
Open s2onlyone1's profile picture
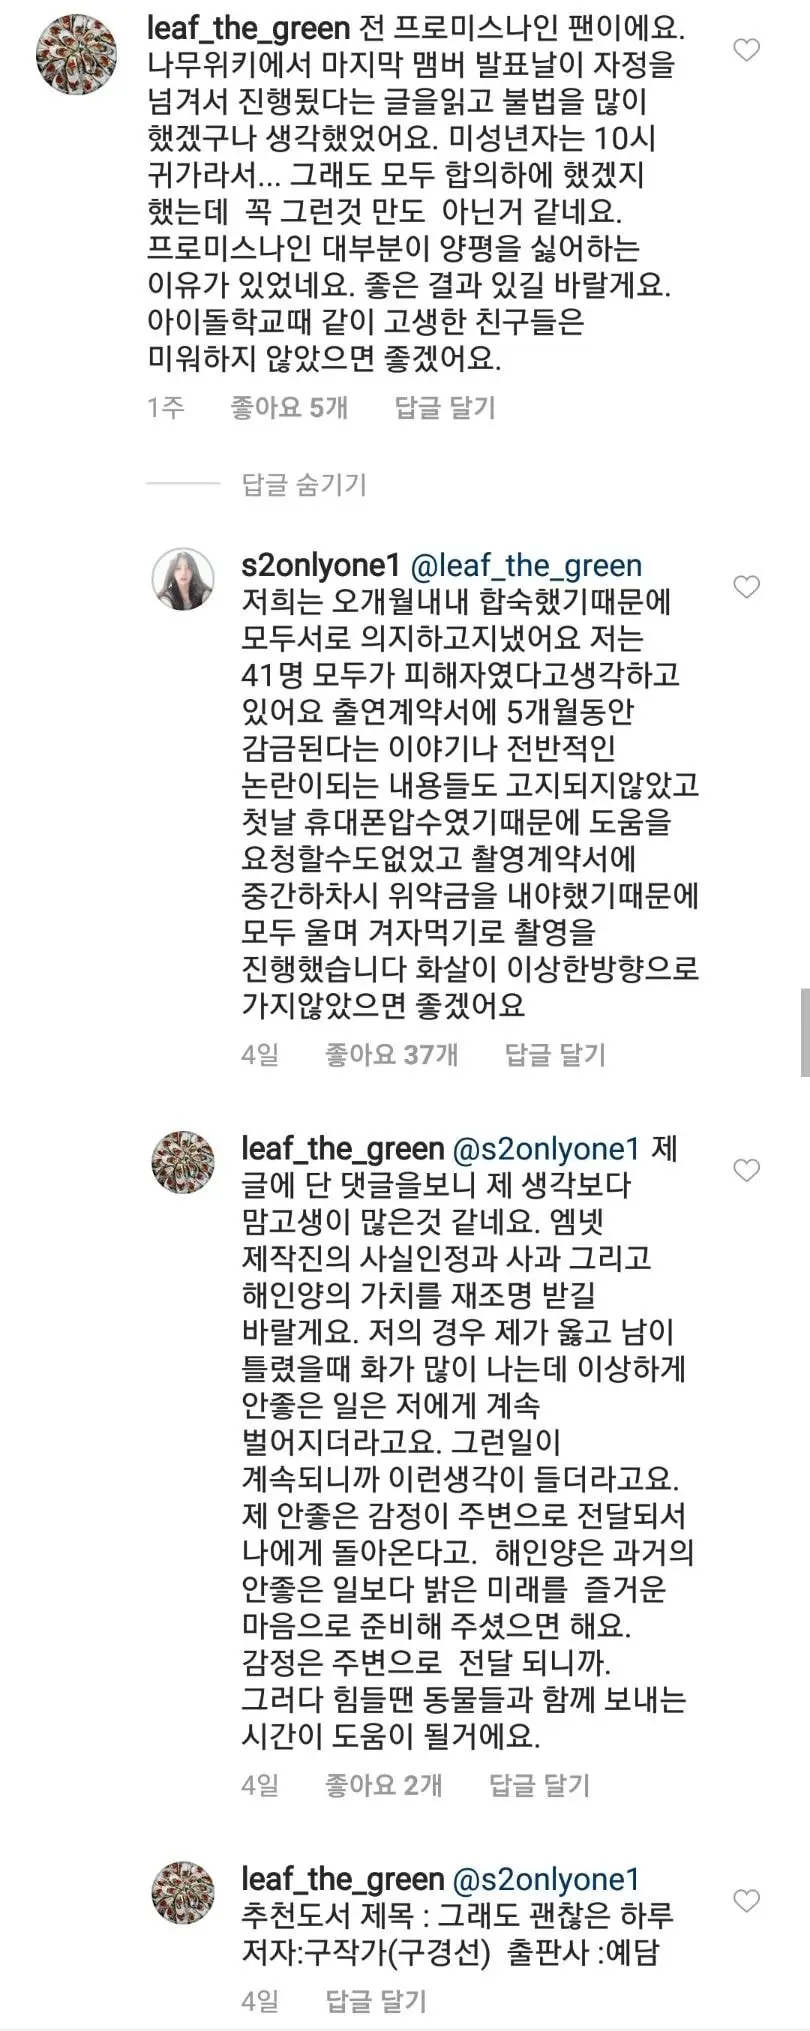pyautogui.click(x=184, y=580)
